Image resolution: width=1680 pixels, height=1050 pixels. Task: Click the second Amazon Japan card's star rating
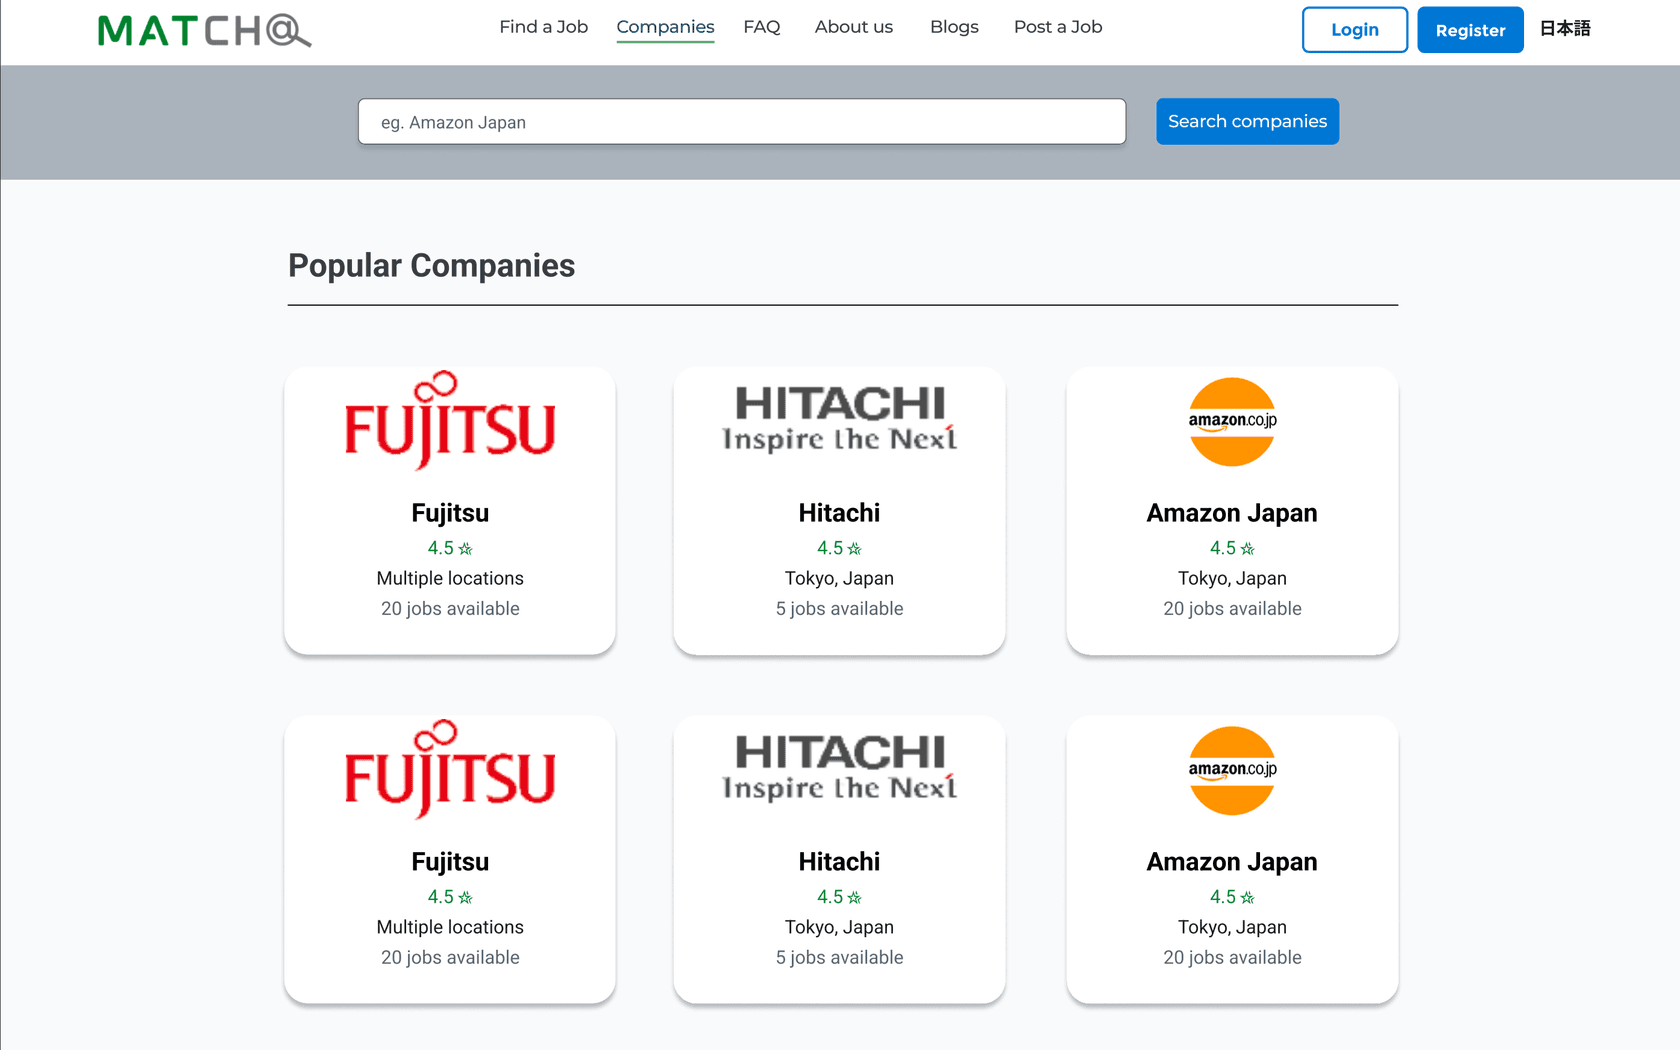(x=1232, y=897)
